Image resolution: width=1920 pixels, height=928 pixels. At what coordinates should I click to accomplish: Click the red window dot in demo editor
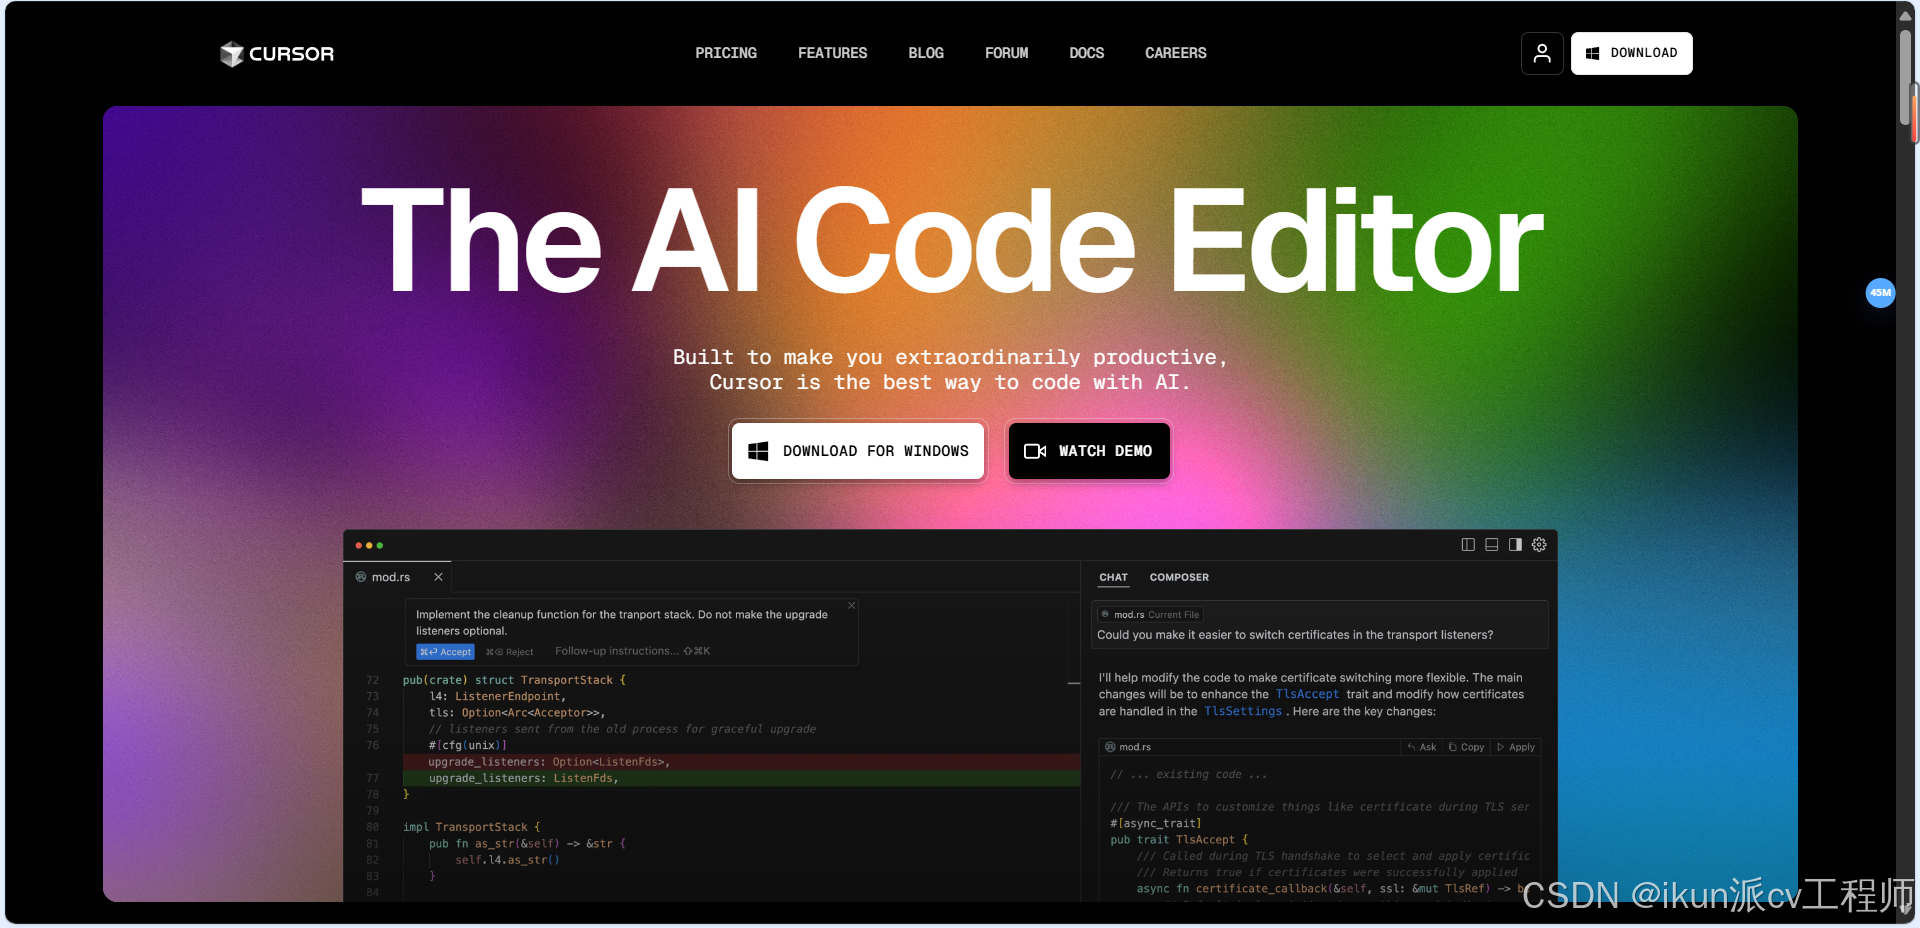[359, 545]
